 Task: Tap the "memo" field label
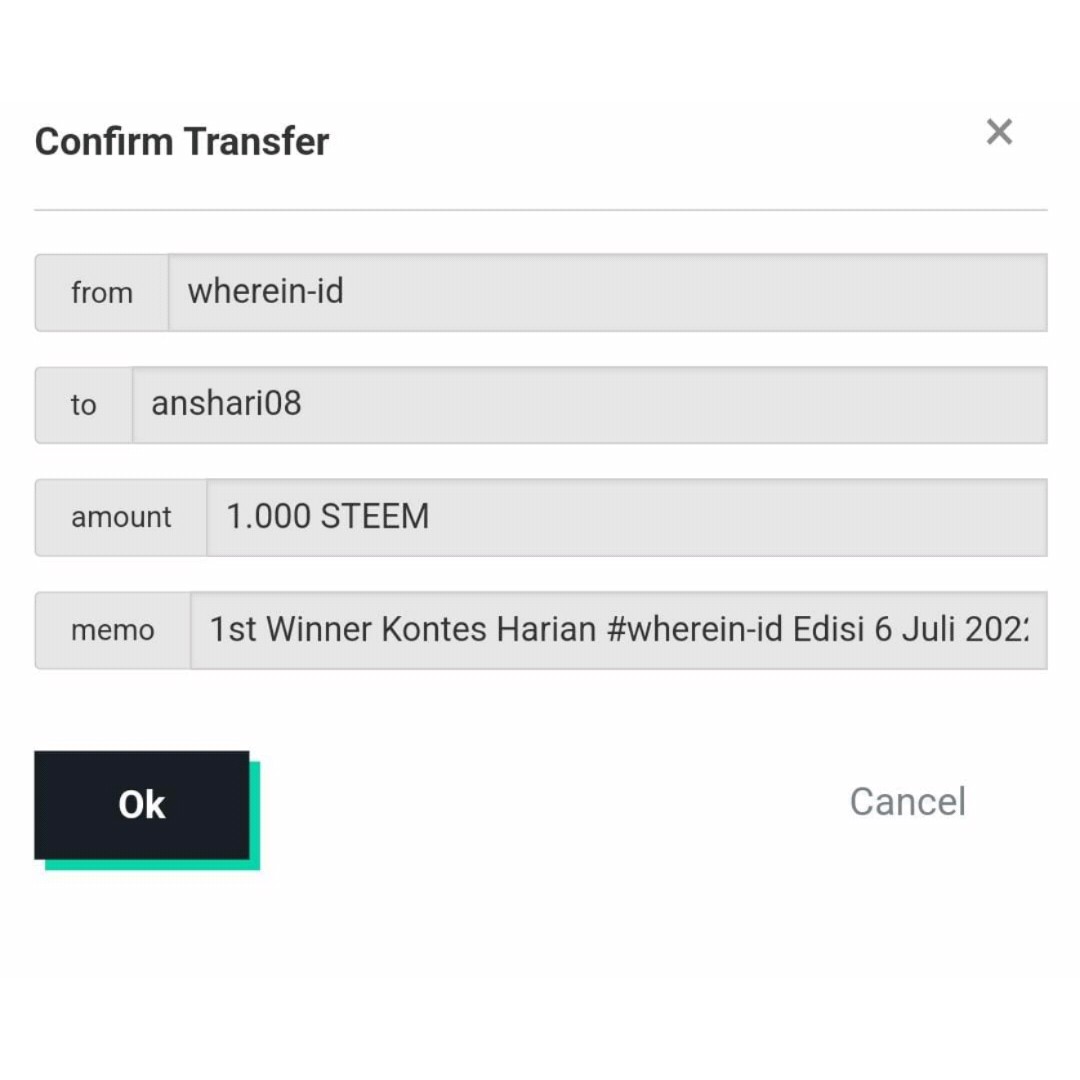113,630
